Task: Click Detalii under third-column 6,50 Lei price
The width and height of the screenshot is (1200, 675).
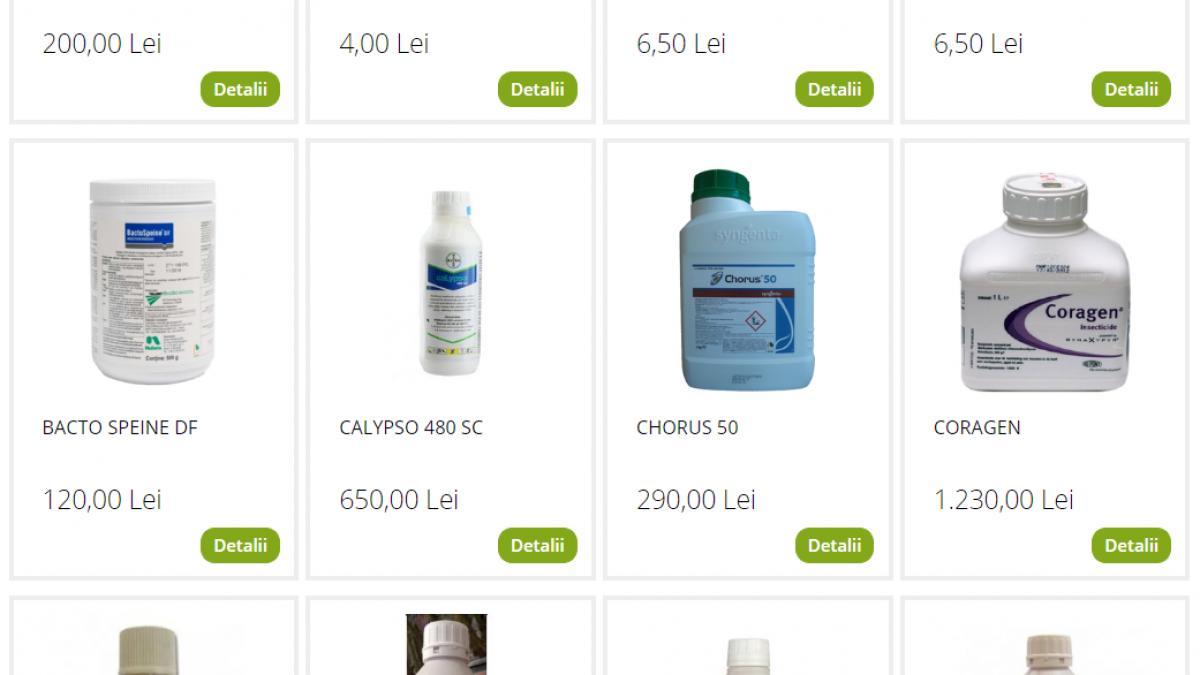Action: point(834,89)
